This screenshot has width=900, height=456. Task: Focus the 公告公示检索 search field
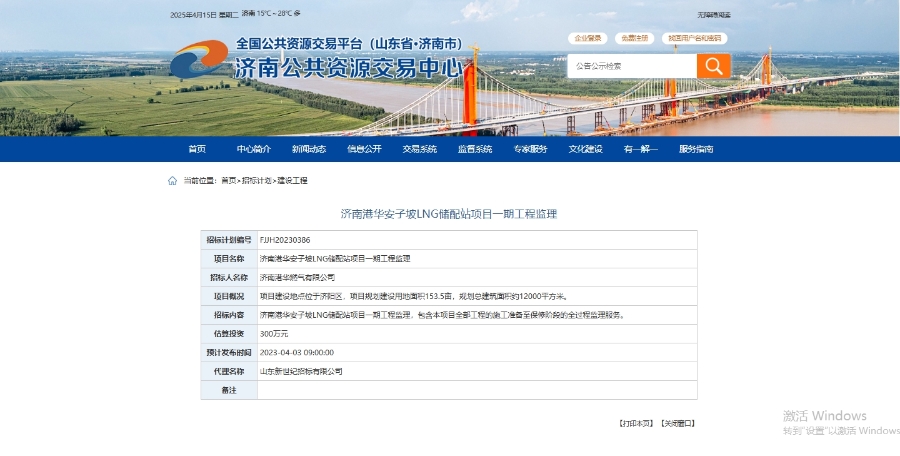(632, 66)
